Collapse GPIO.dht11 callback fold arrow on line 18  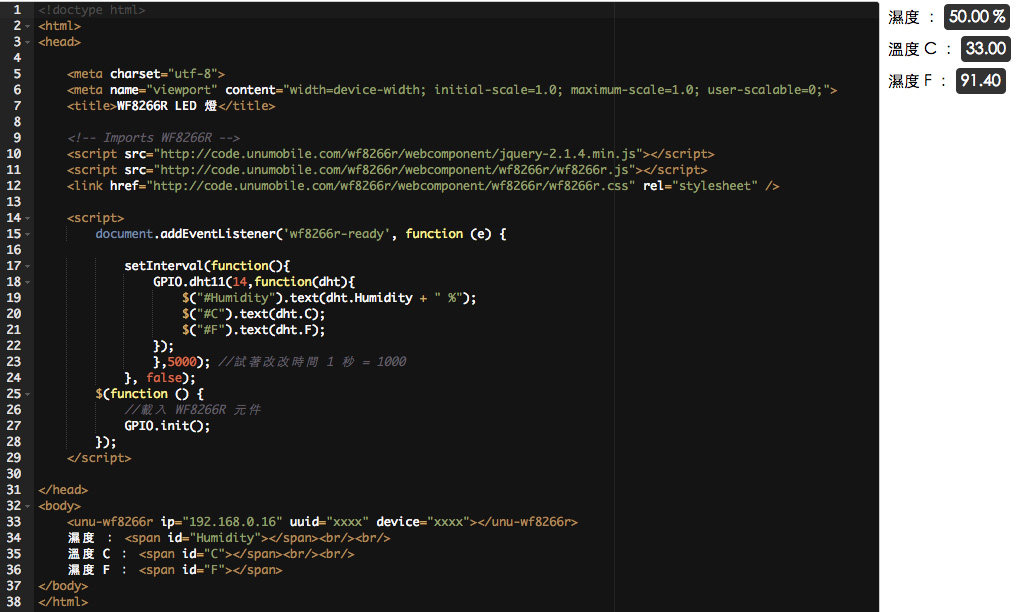click(28, 282)
